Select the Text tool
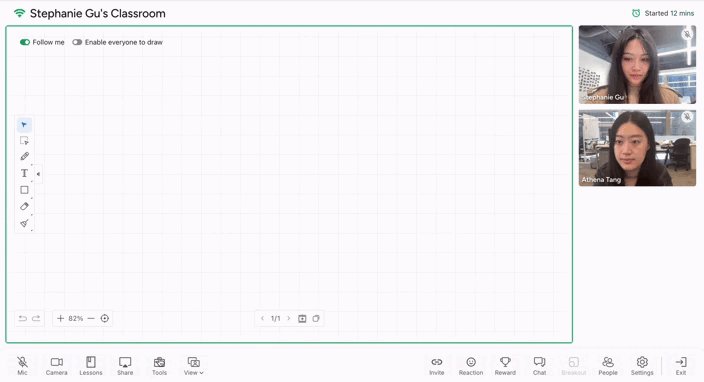The image size is (704, 382). pyautogui.click(x=24, y=173)
